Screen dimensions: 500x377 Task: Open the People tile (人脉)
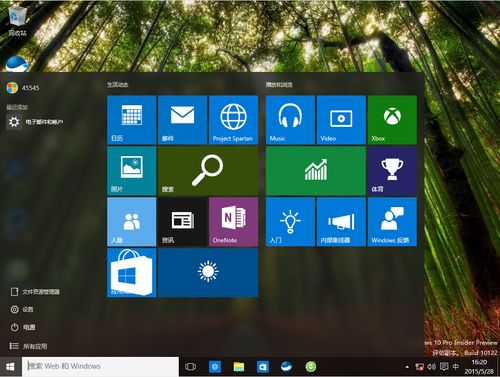coord(132,222)
